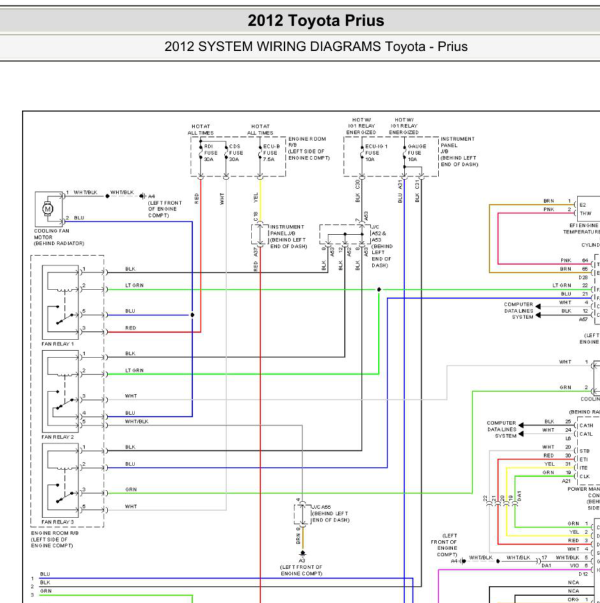The height and width of the screenshot is (603, 600).
Task: Click the 'J/C A55 (BEHIND LEFT END OF DASH)' label
Action: click(x=330, y=514)
